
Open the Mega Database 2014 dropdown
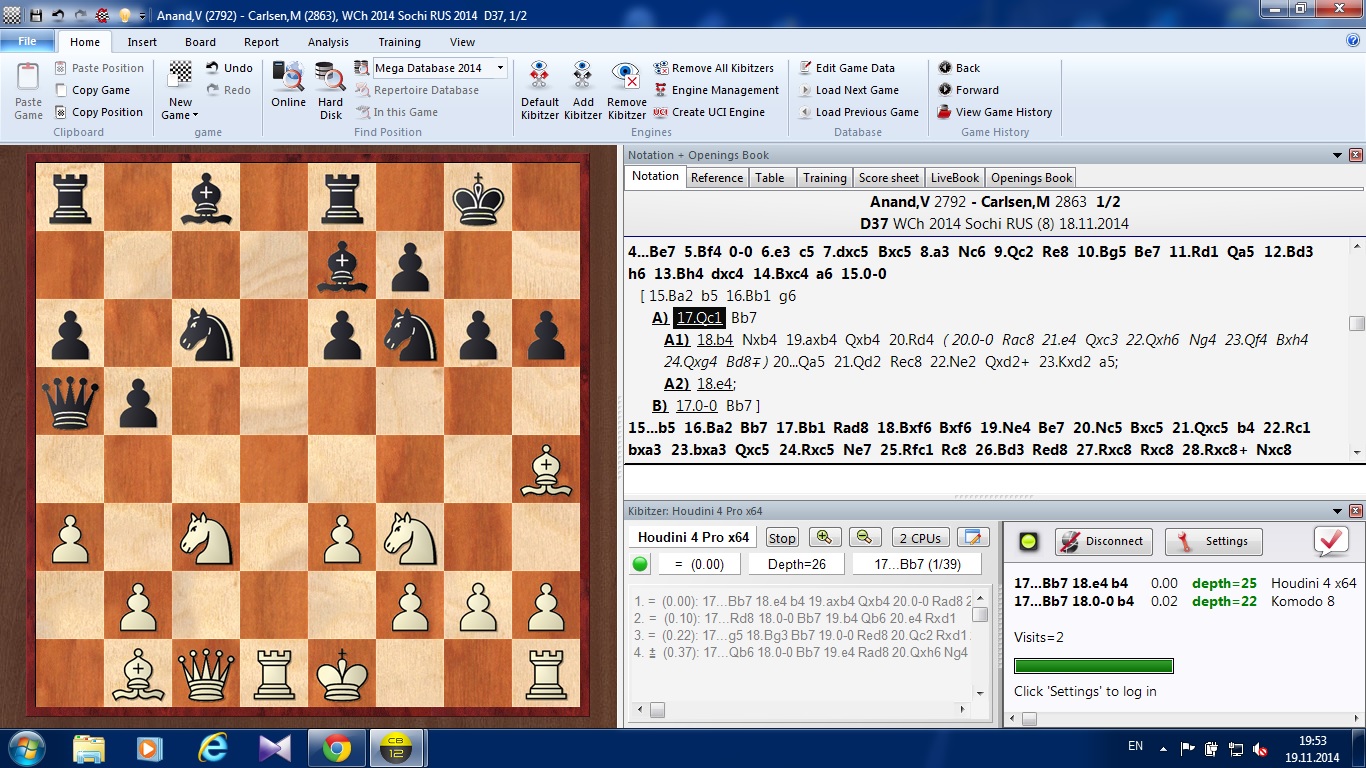click(500, 68)
